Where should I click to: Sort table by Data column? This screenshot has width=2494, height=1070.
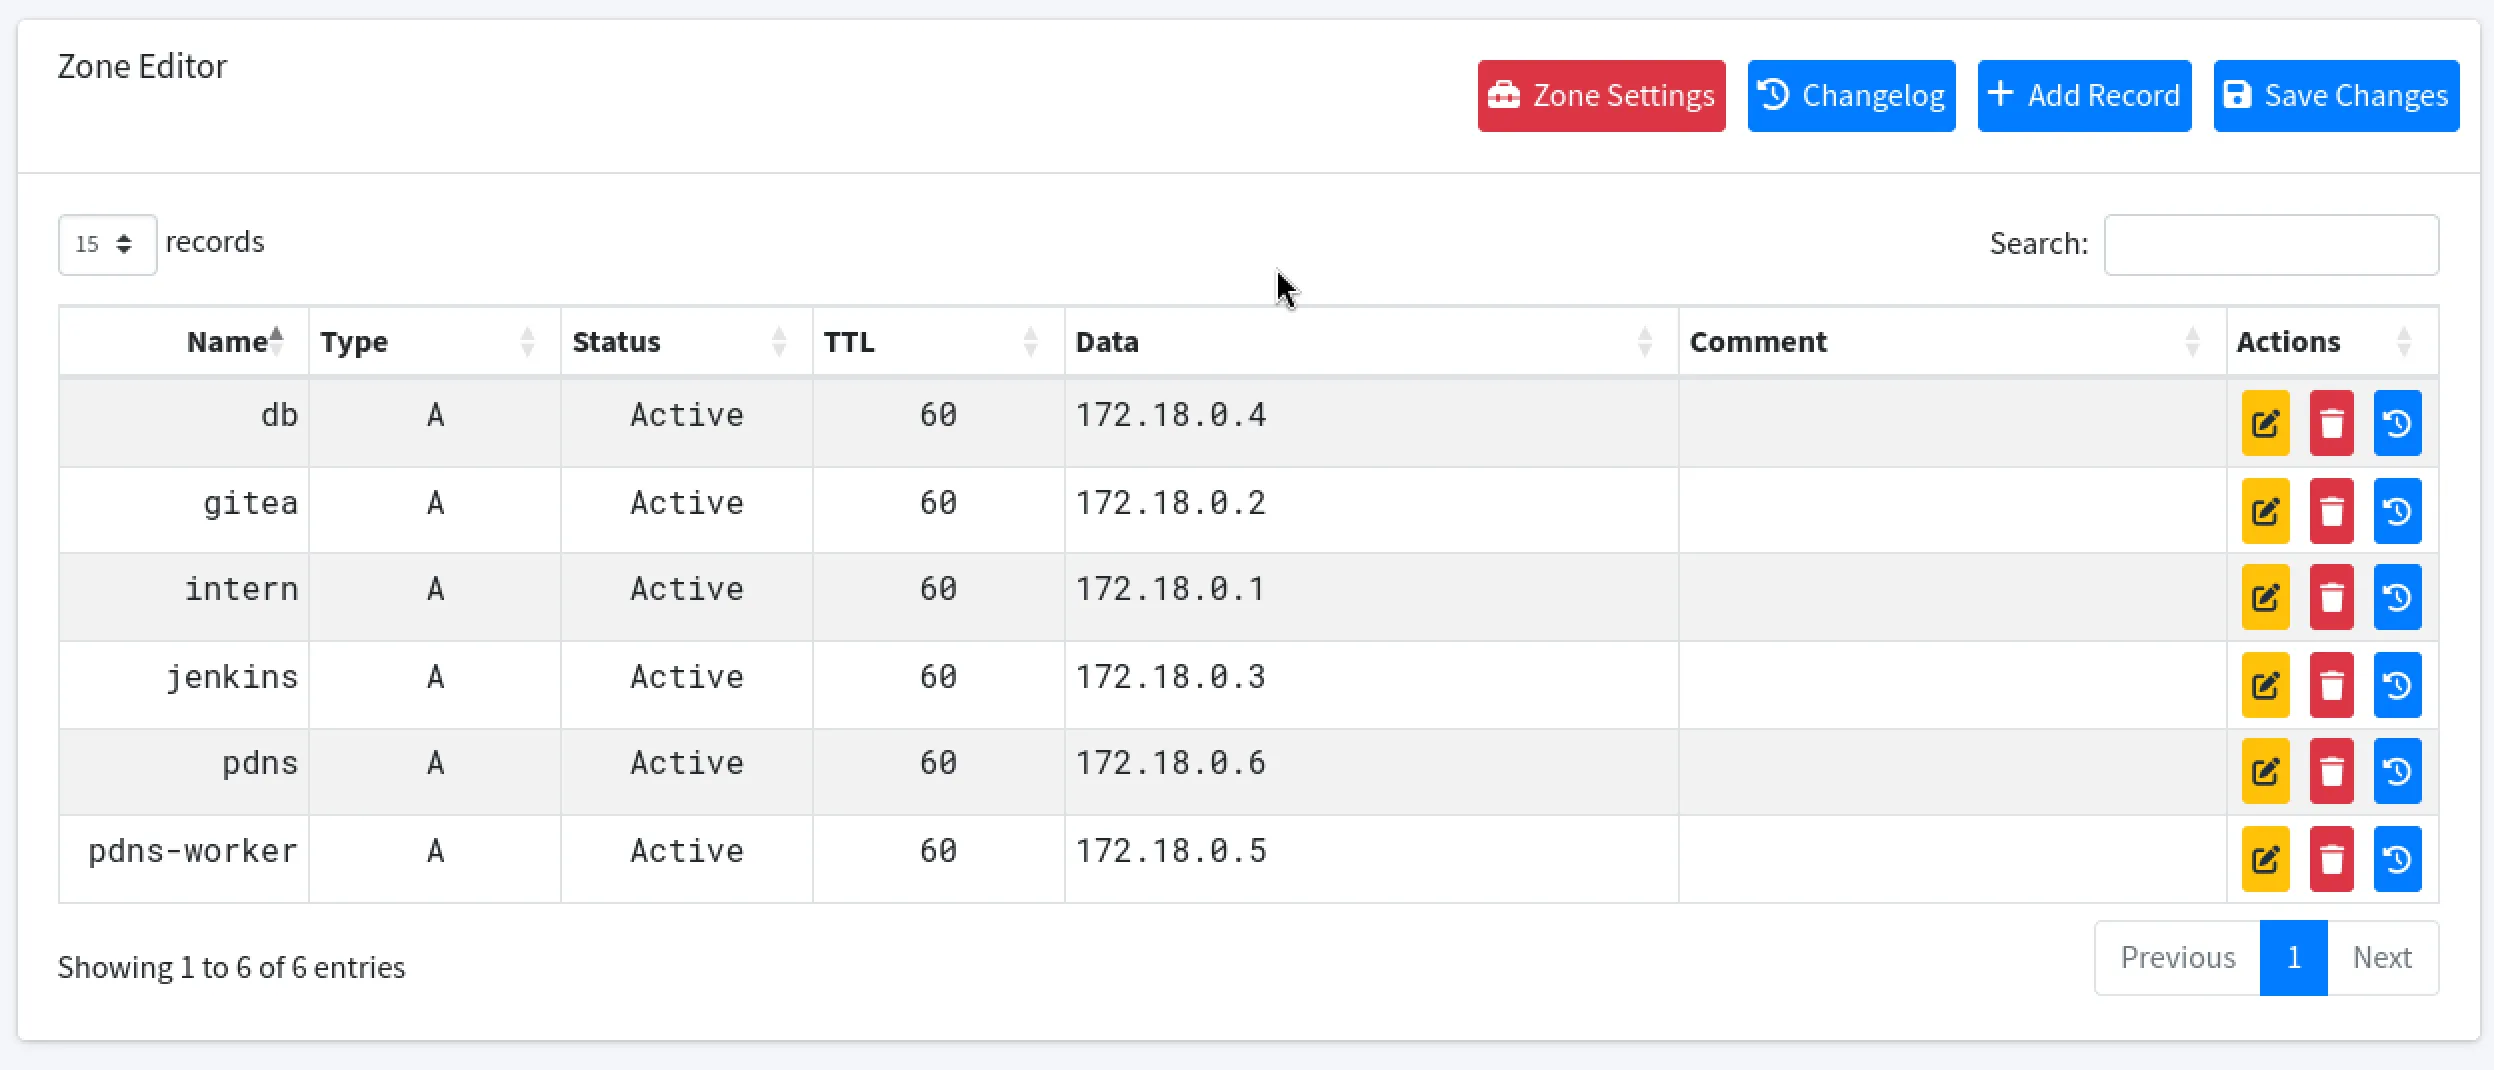pos(1372,342)
